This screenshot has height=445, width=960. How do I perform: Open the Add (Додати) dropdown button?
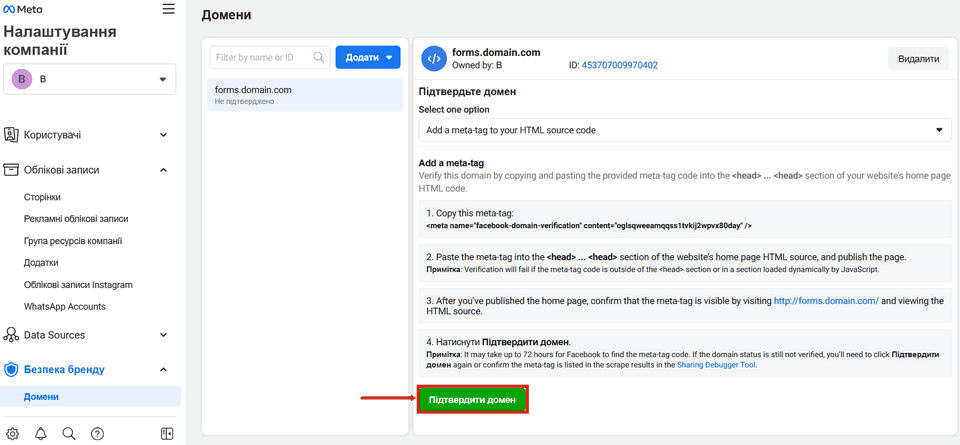(368, 58)
